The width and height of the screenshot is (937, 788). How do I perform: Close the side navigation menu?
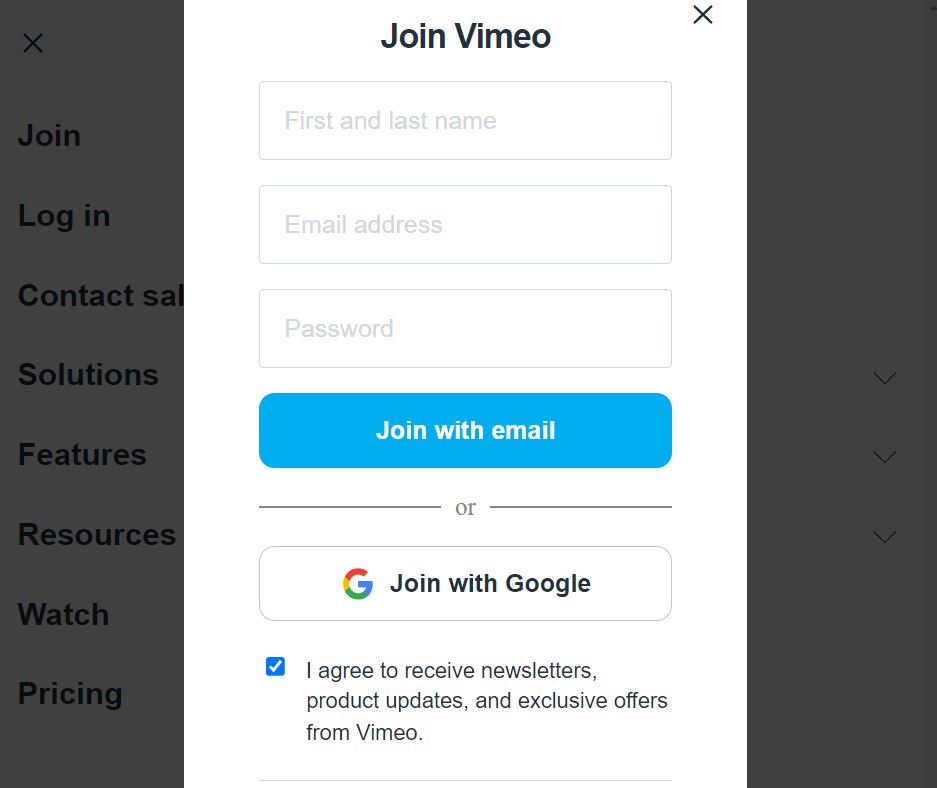point(33,43)
